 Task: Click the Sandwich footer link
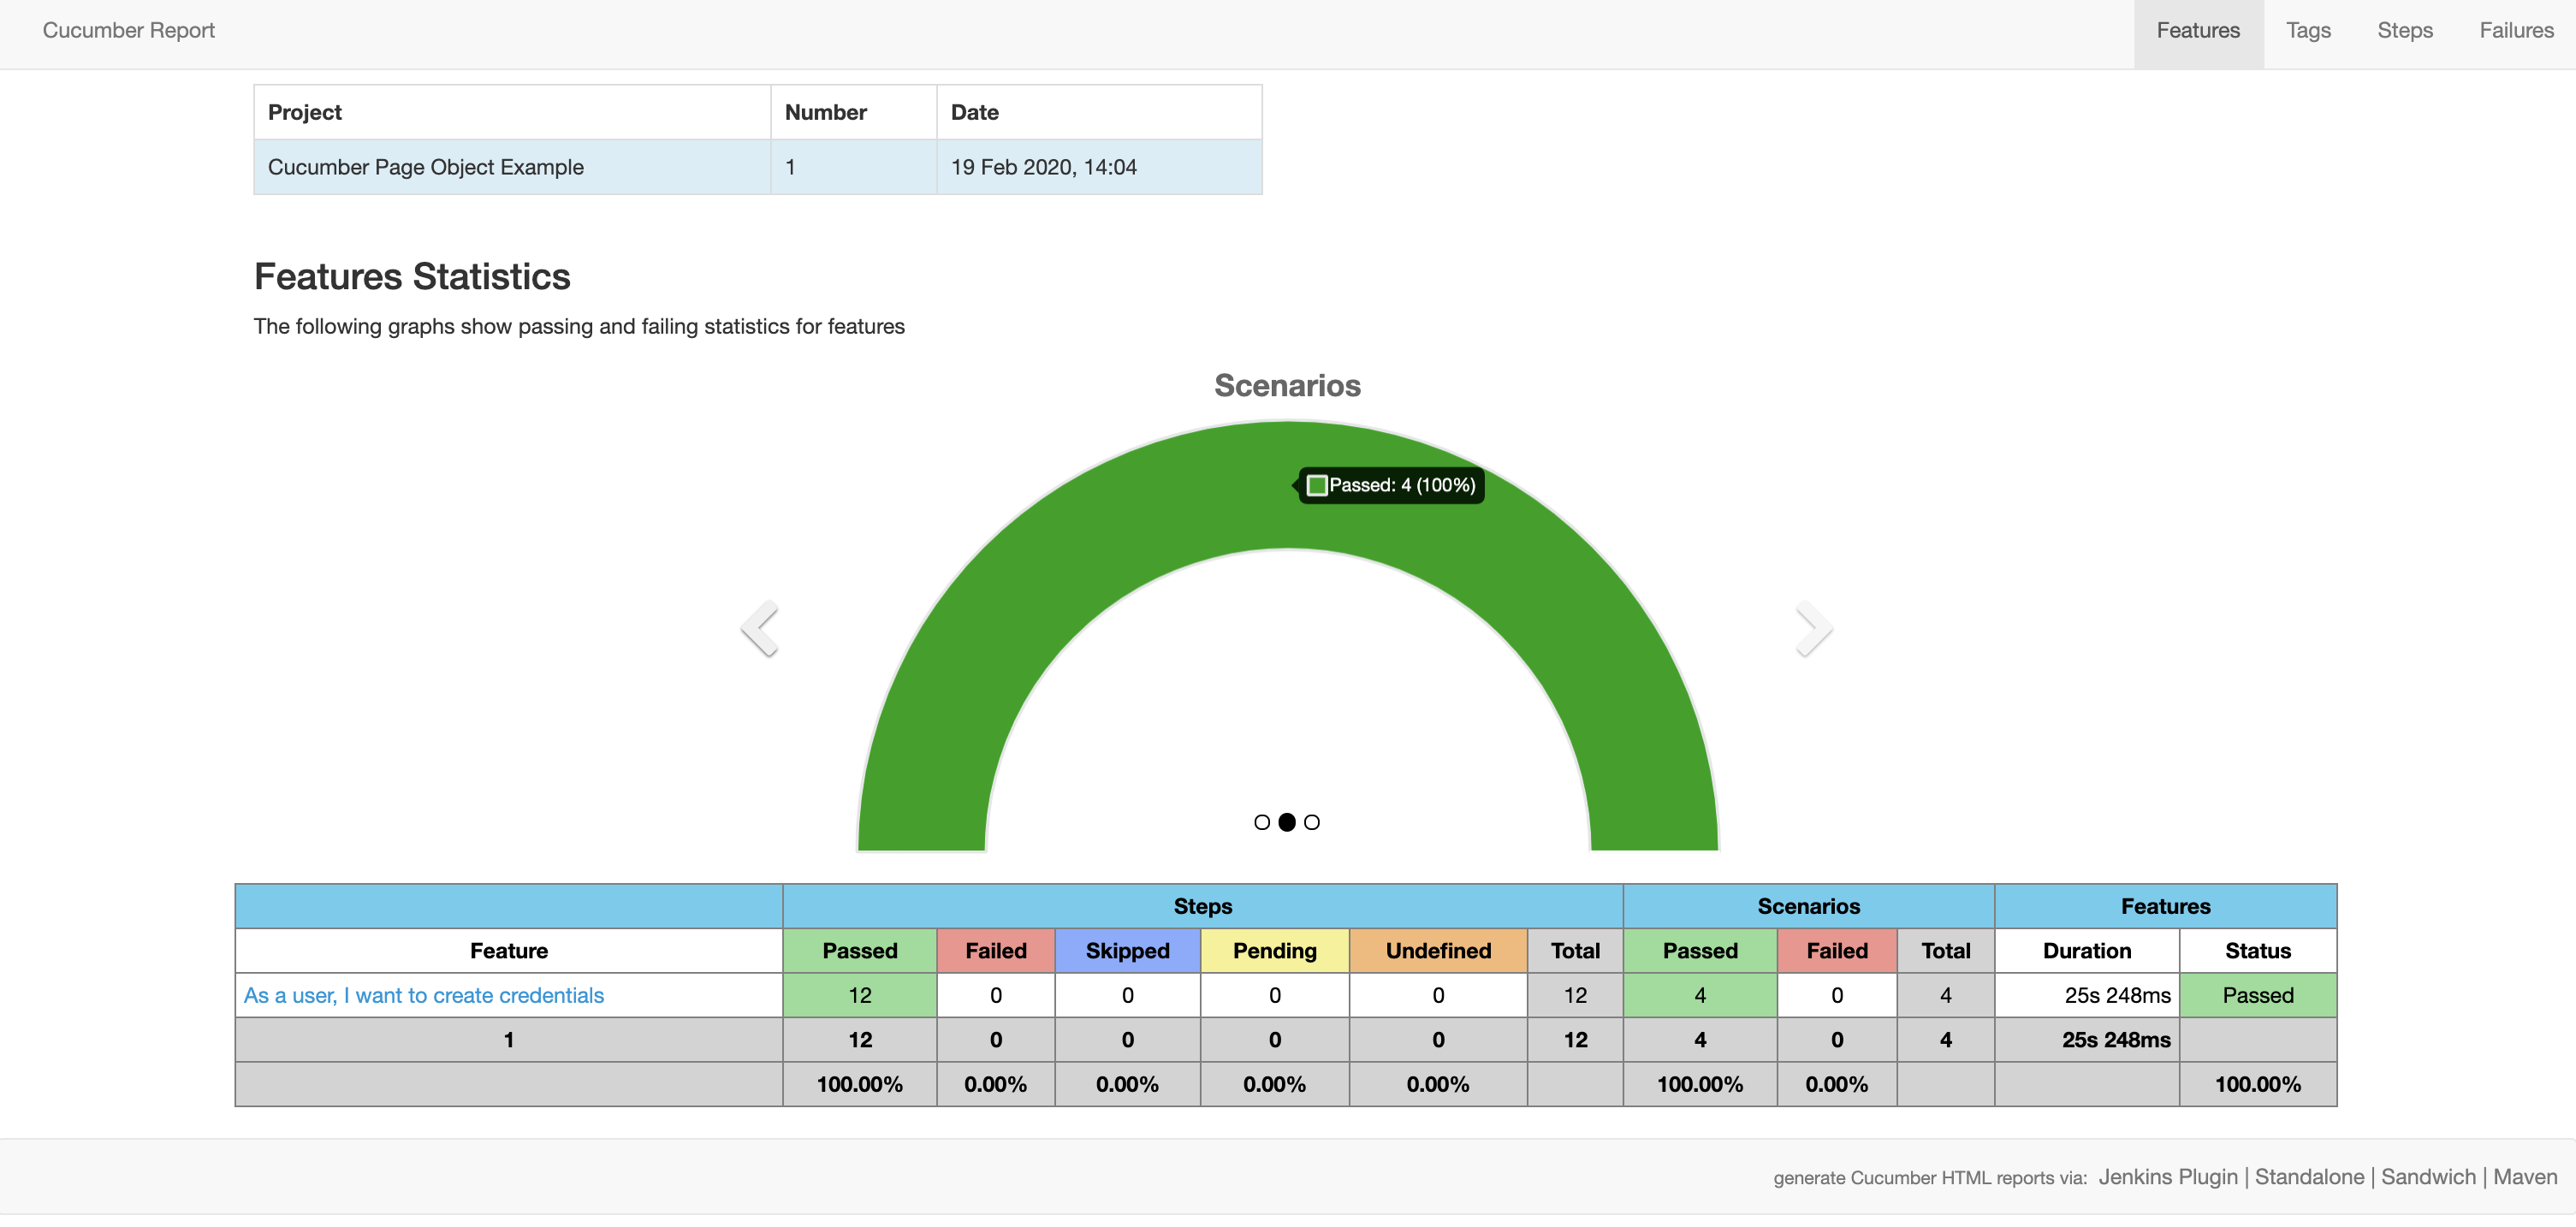(2427, 1177)
